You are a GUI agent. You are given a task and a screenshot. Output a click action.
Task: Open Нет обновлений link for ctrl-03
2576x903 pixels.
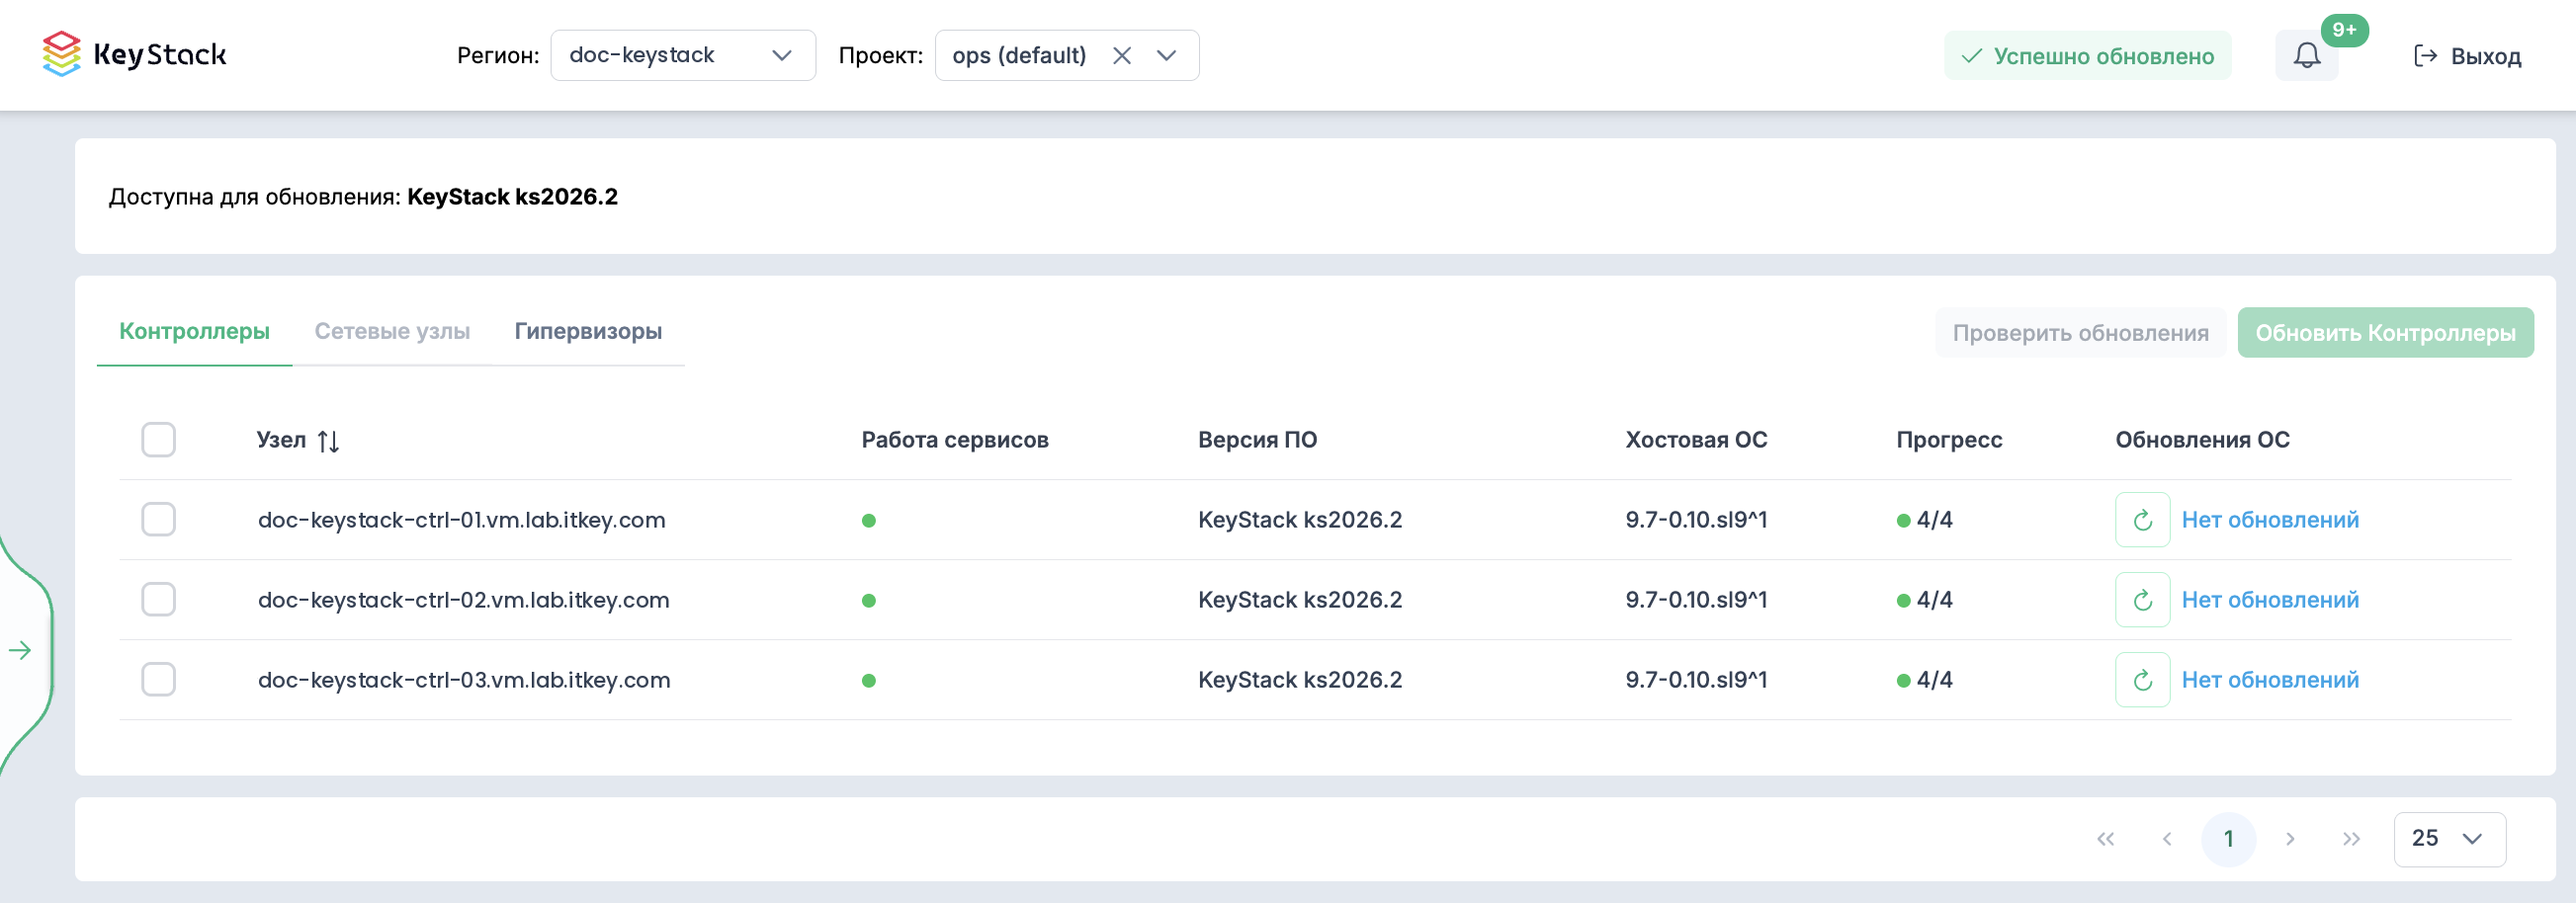(2270, 680)
